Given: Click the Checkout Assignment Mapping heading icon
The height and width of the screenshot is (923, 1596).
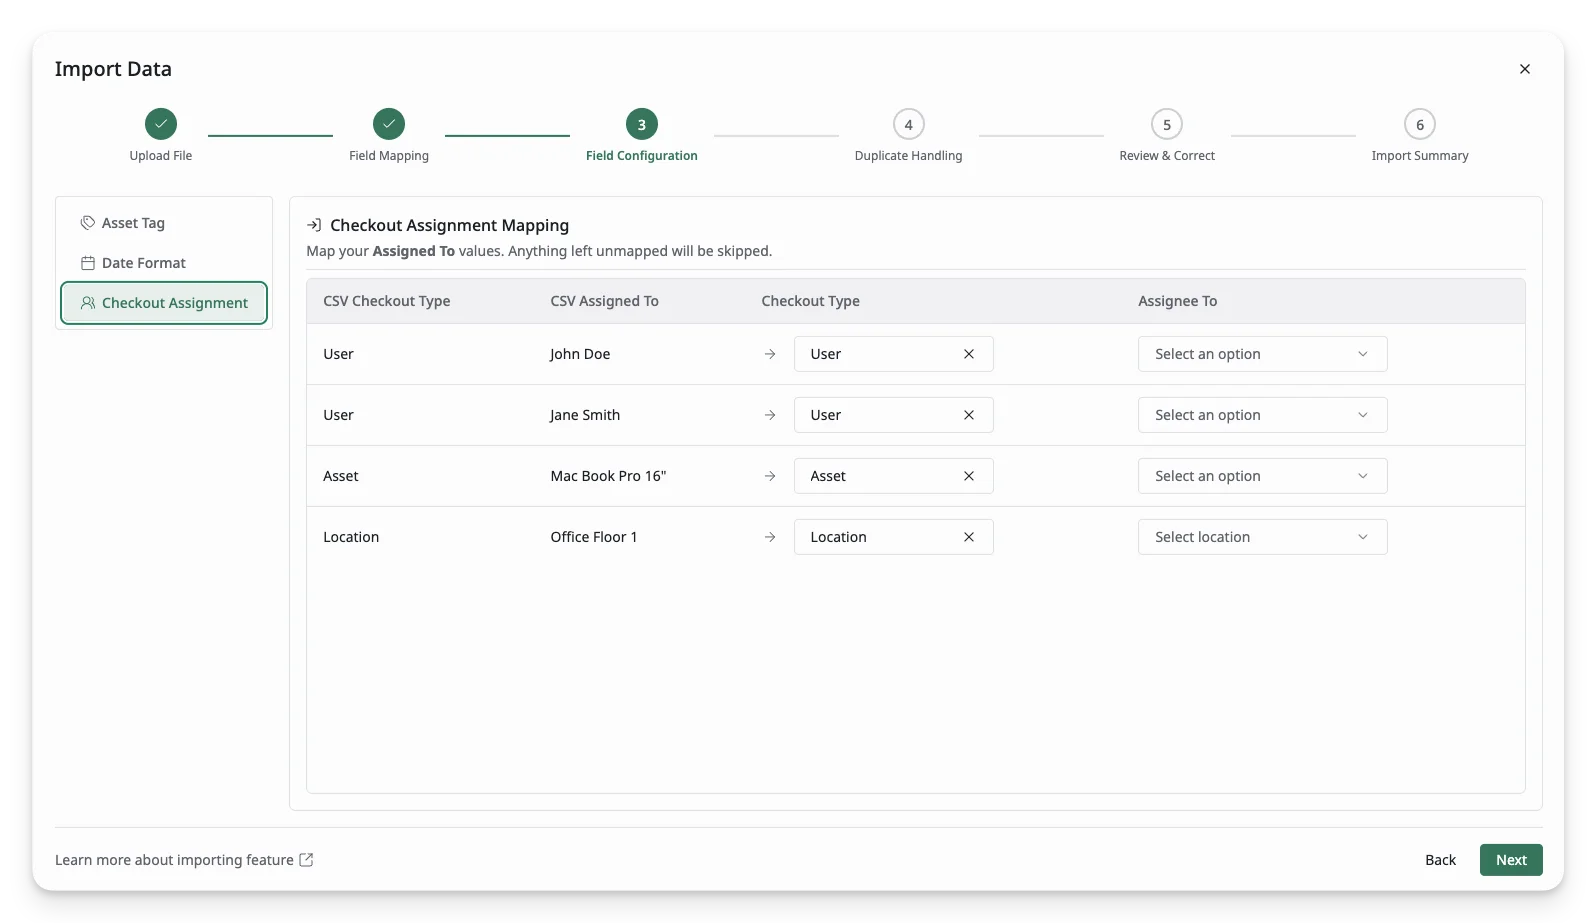Looking at the screenshot, I should 314,225.
